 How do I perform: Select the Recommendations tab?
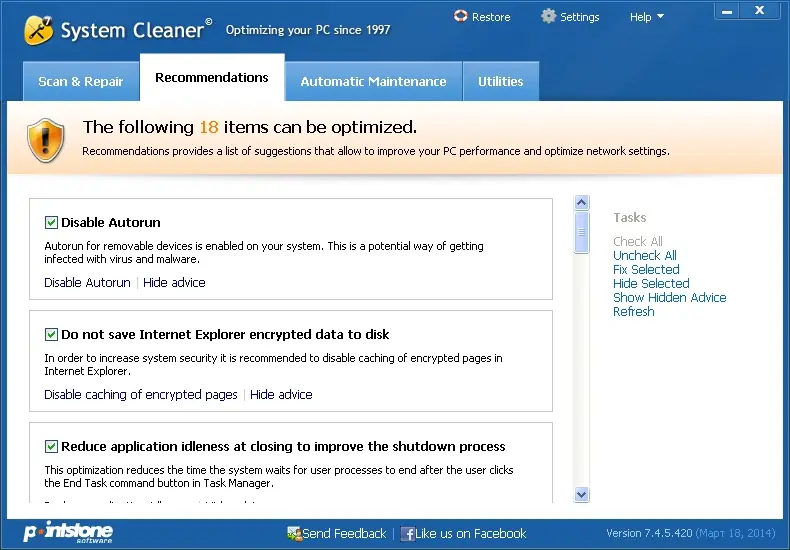pos(212,78)
